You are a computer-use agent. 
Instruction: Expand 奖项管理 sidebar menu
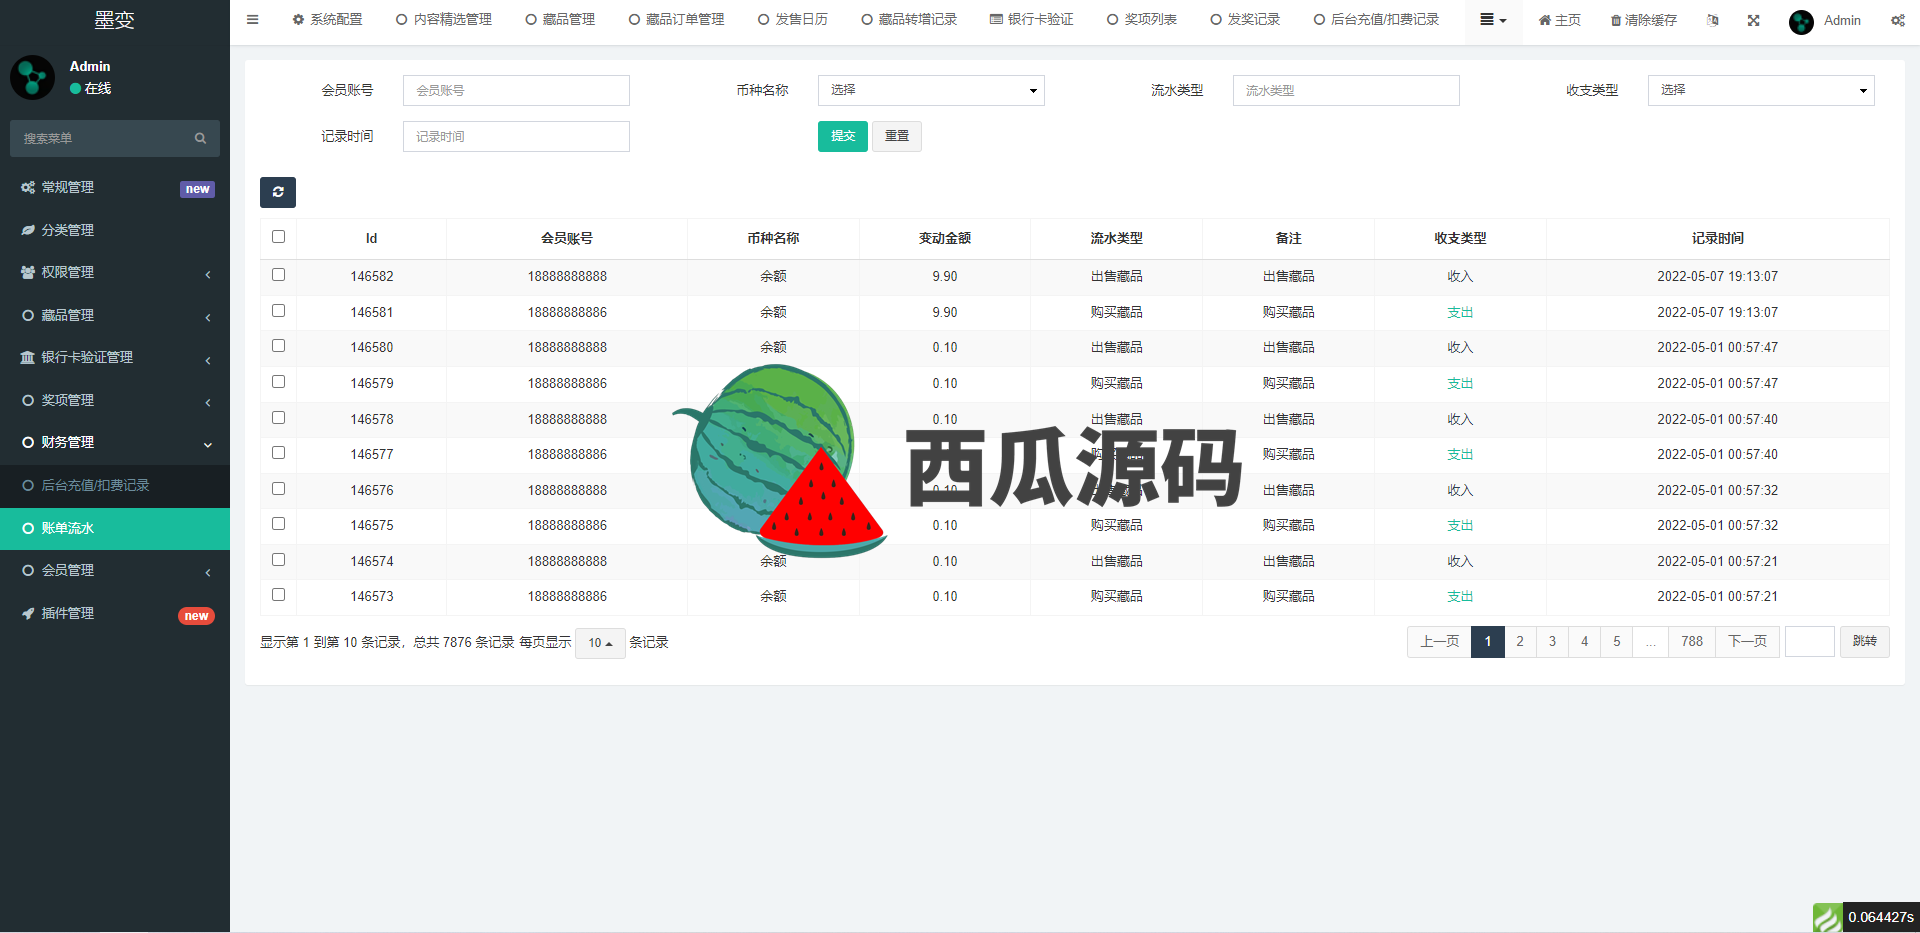115,400
